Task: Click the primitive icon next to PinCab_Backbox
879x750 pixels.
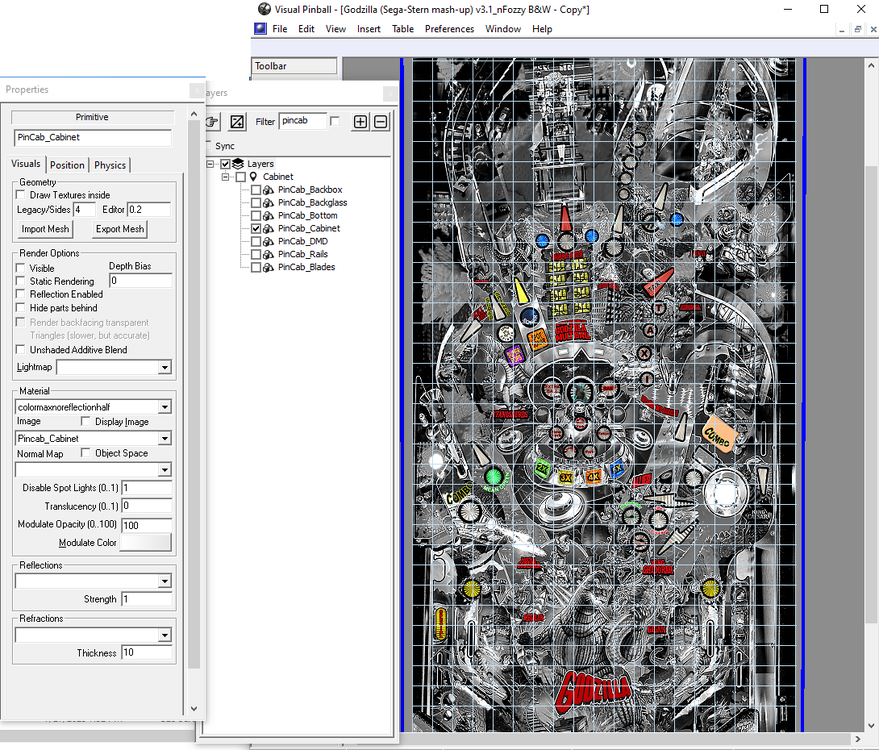Action: pos(269,190)
